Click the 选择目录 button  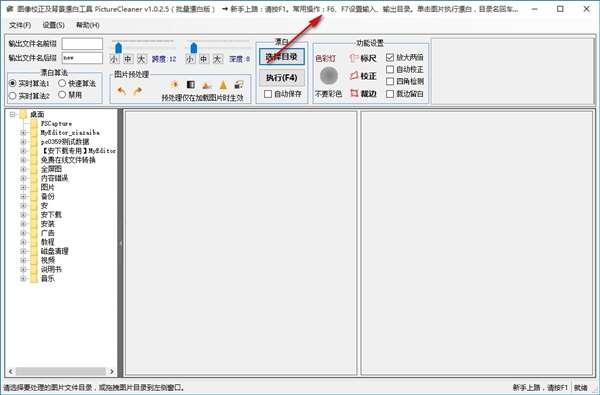tap(282, 57)
